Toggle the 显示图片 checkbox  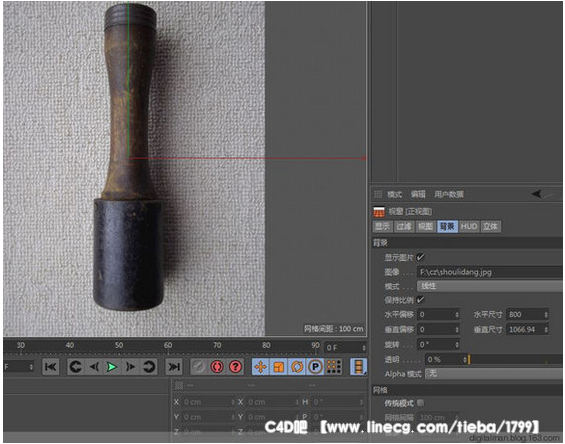[x=421, y=257]
